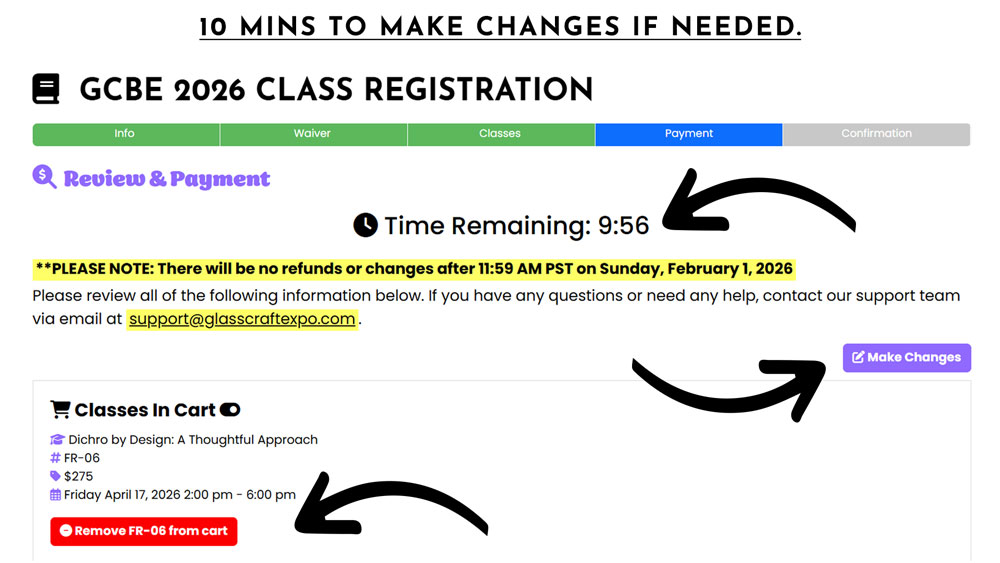
Task: Jump to the Confirmation step tab
Action: click(876, 134)
